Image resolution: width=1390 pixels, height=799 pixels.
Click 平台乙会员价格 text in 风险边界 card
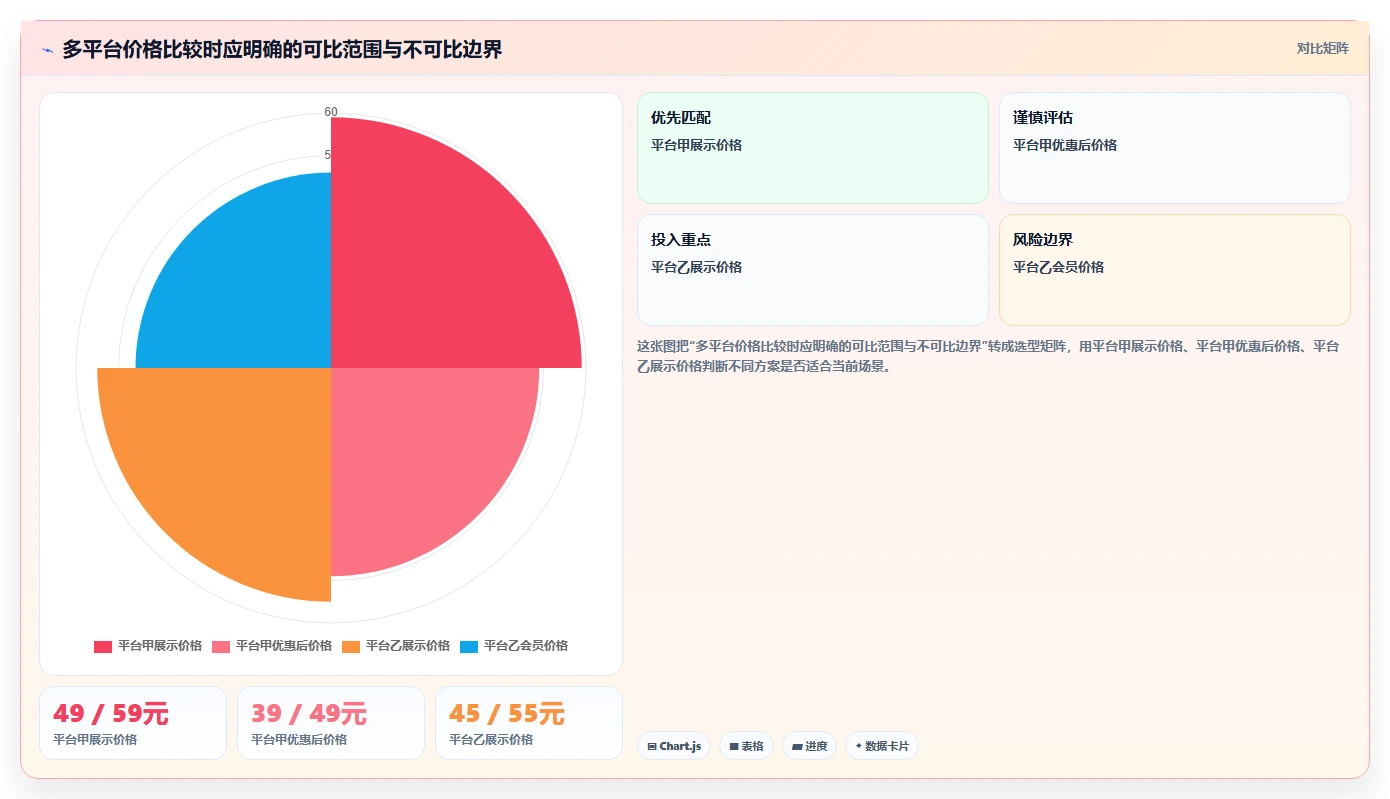1058,267
